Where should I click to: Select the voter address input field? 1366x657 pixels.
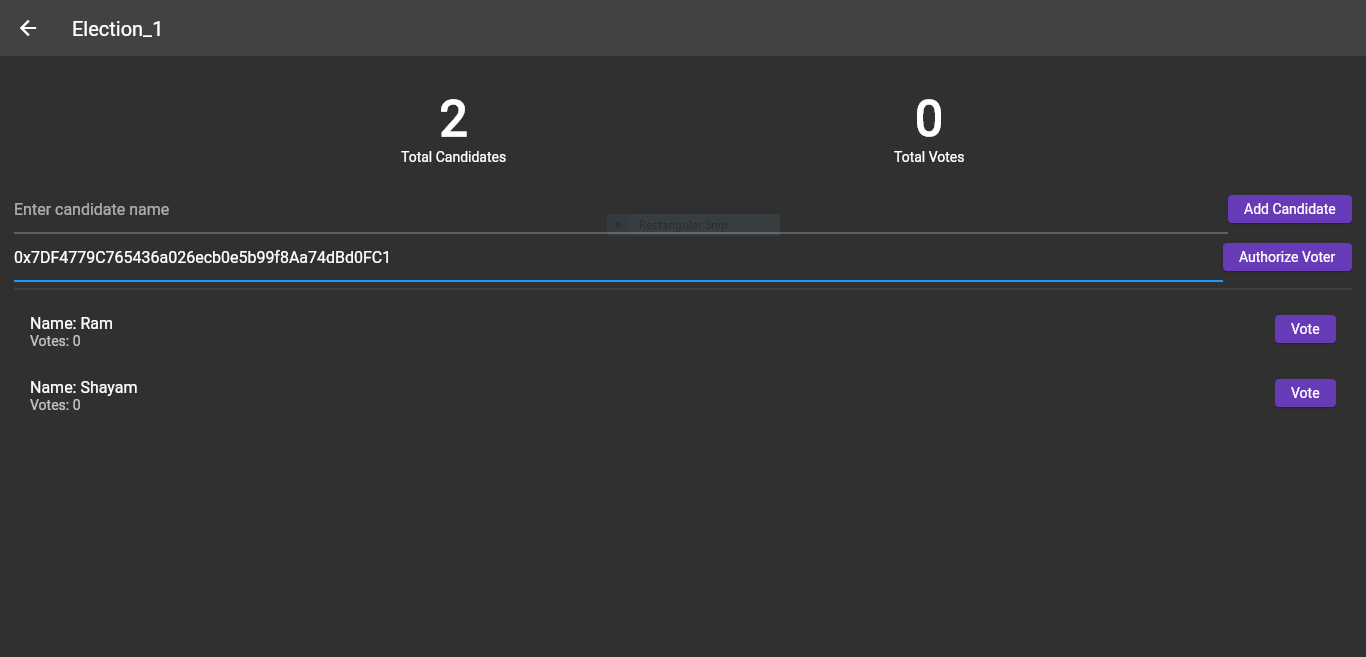pos(600,257)
